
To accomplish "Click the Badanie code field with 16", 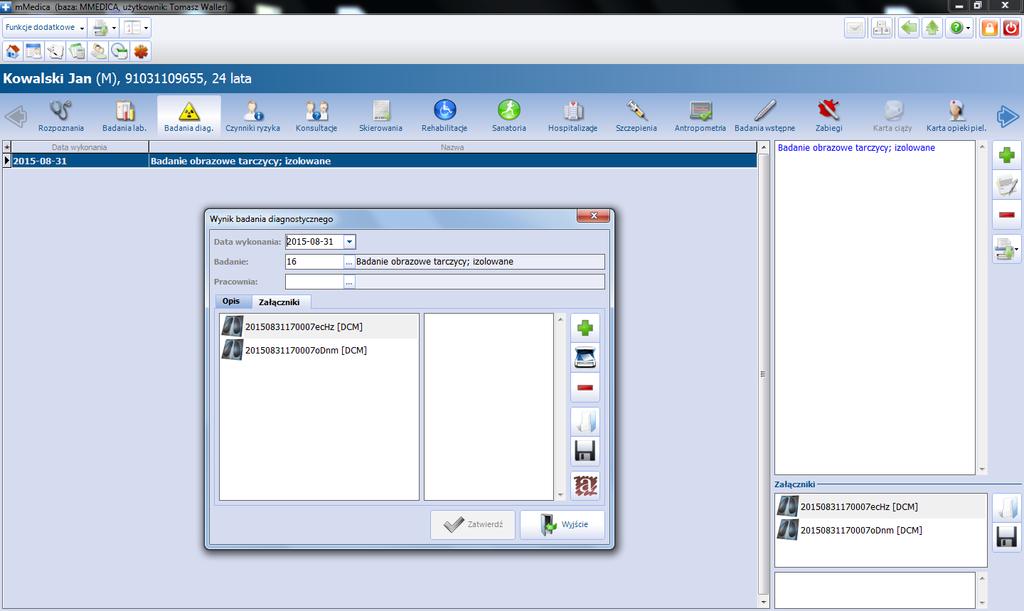I will pyautogui.click(x=315, y=262).
